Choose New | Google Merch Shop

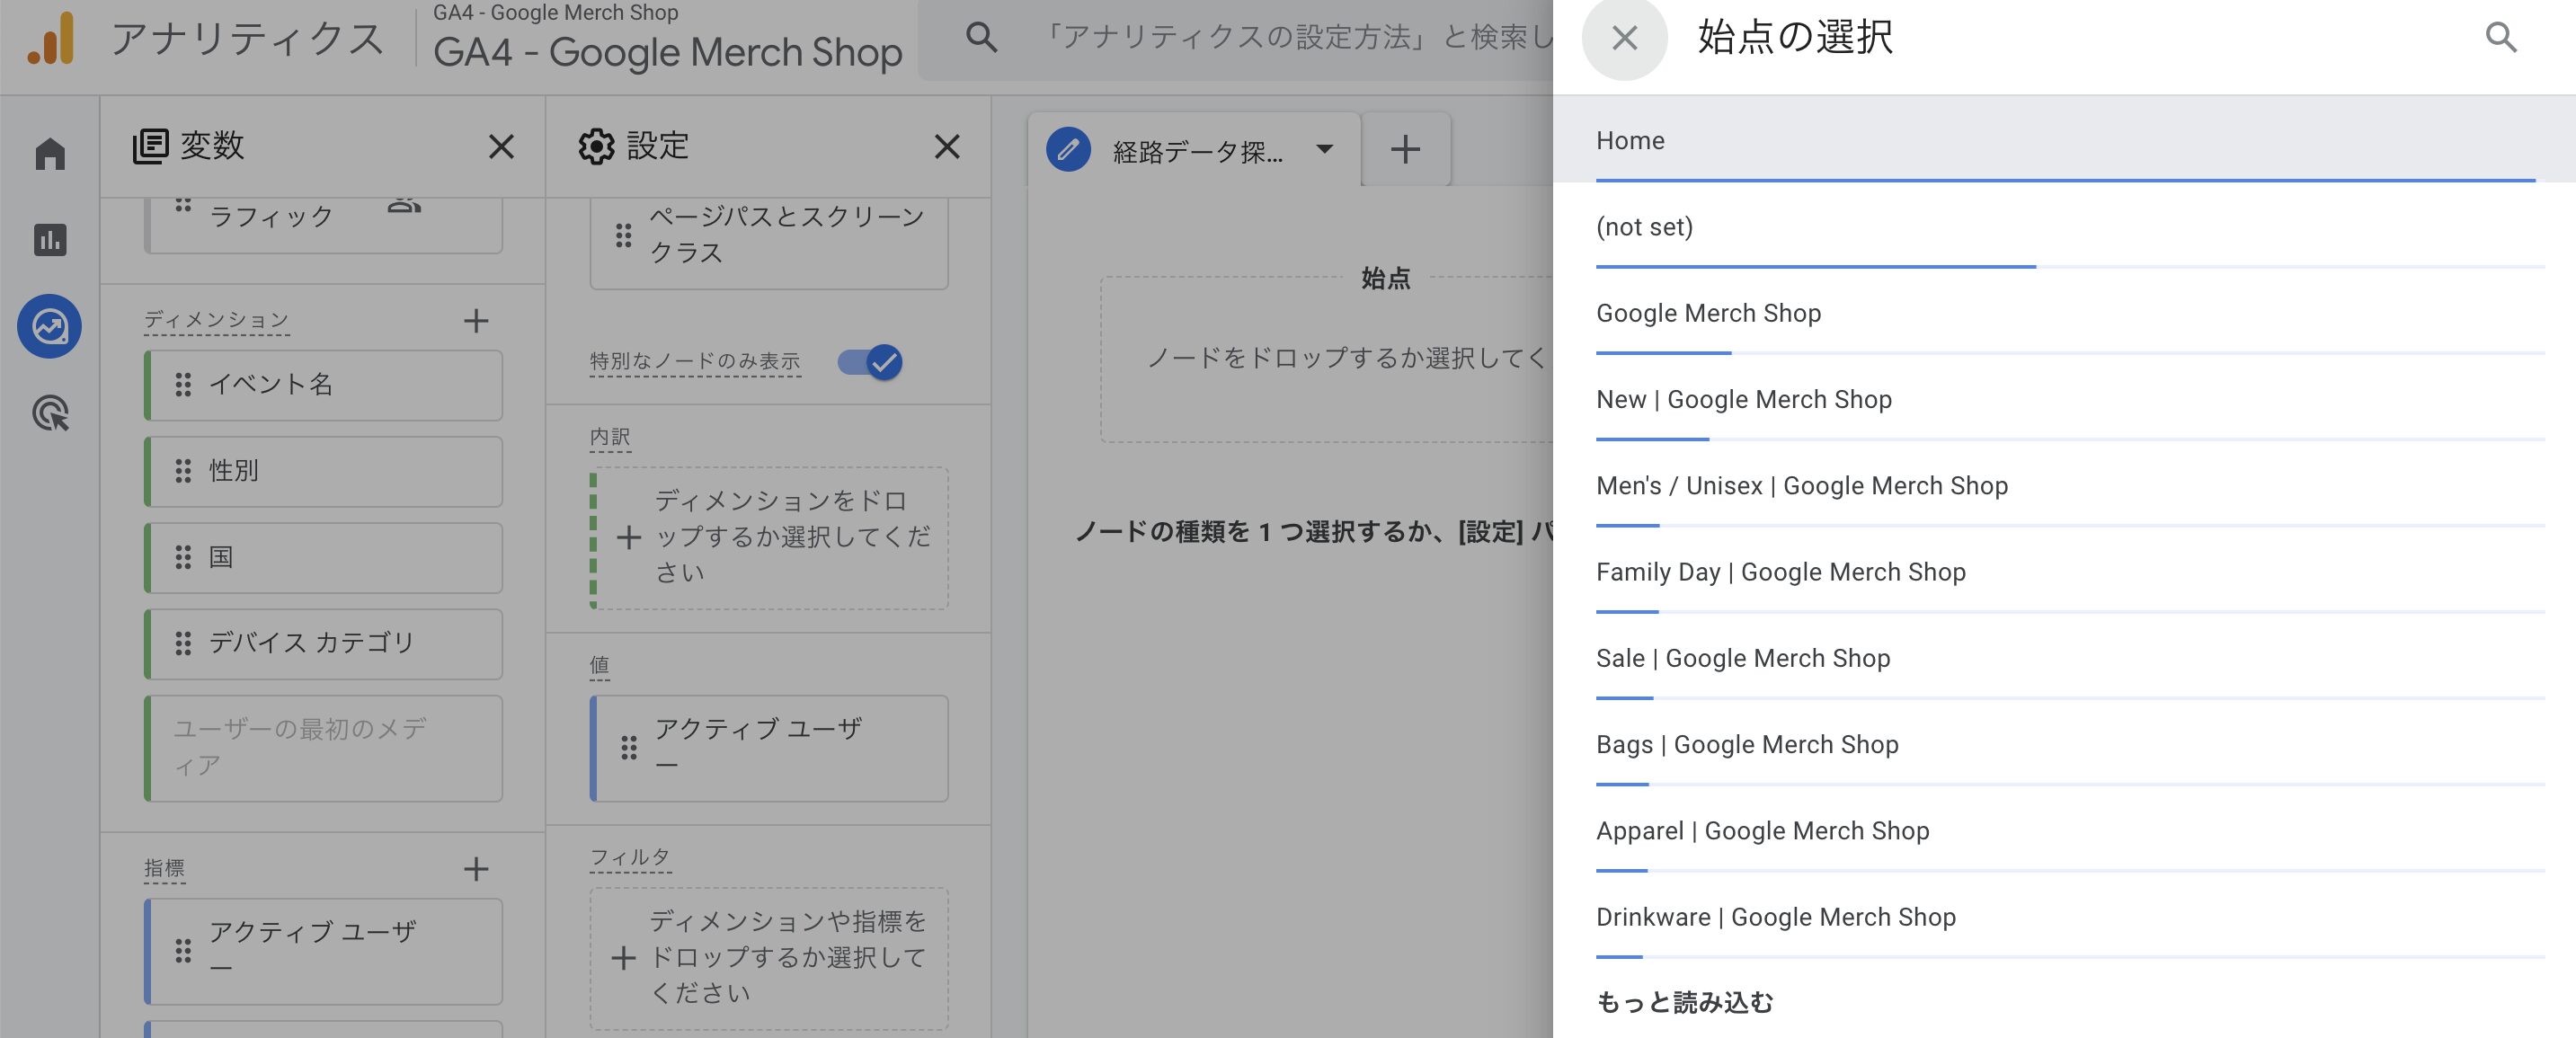click(2064, 399)
